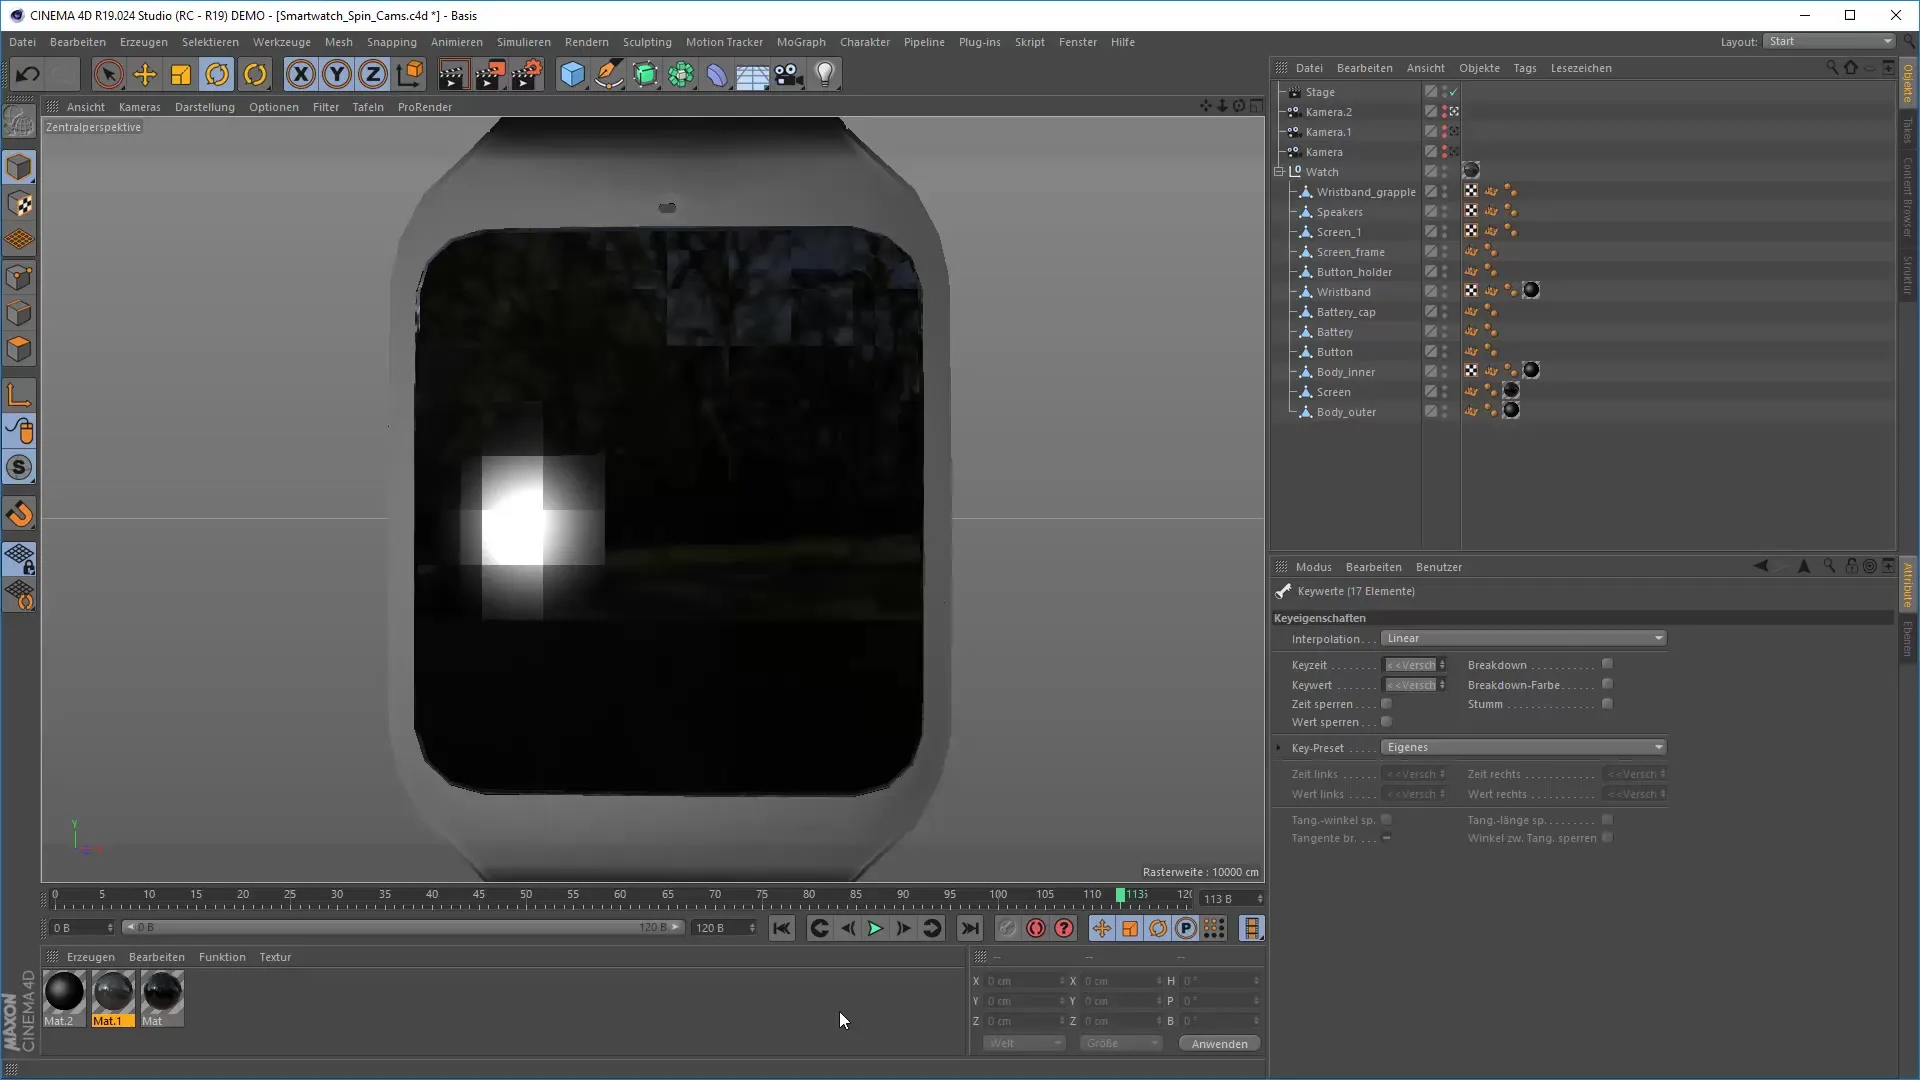This screenshot has width=1920, height=1080.
Task: Switch to polygons mode
Action: point(19,349)
